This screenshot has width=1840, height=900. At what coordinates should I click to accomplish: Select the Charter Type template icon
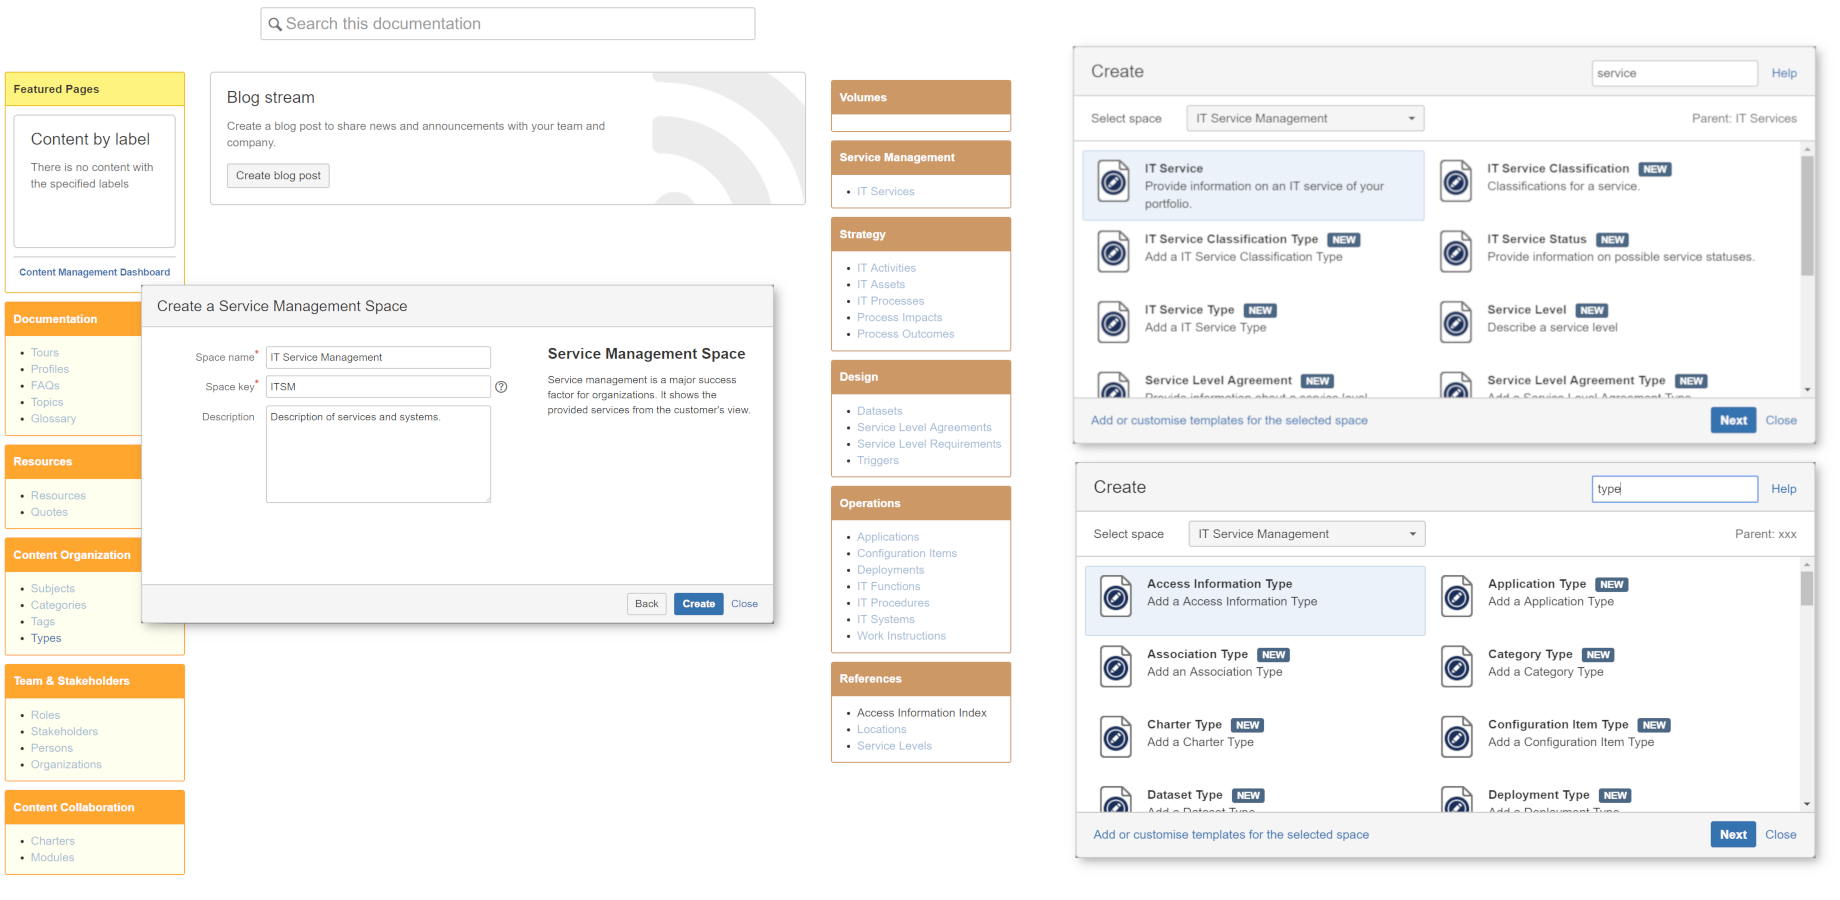pos(1115,736)
